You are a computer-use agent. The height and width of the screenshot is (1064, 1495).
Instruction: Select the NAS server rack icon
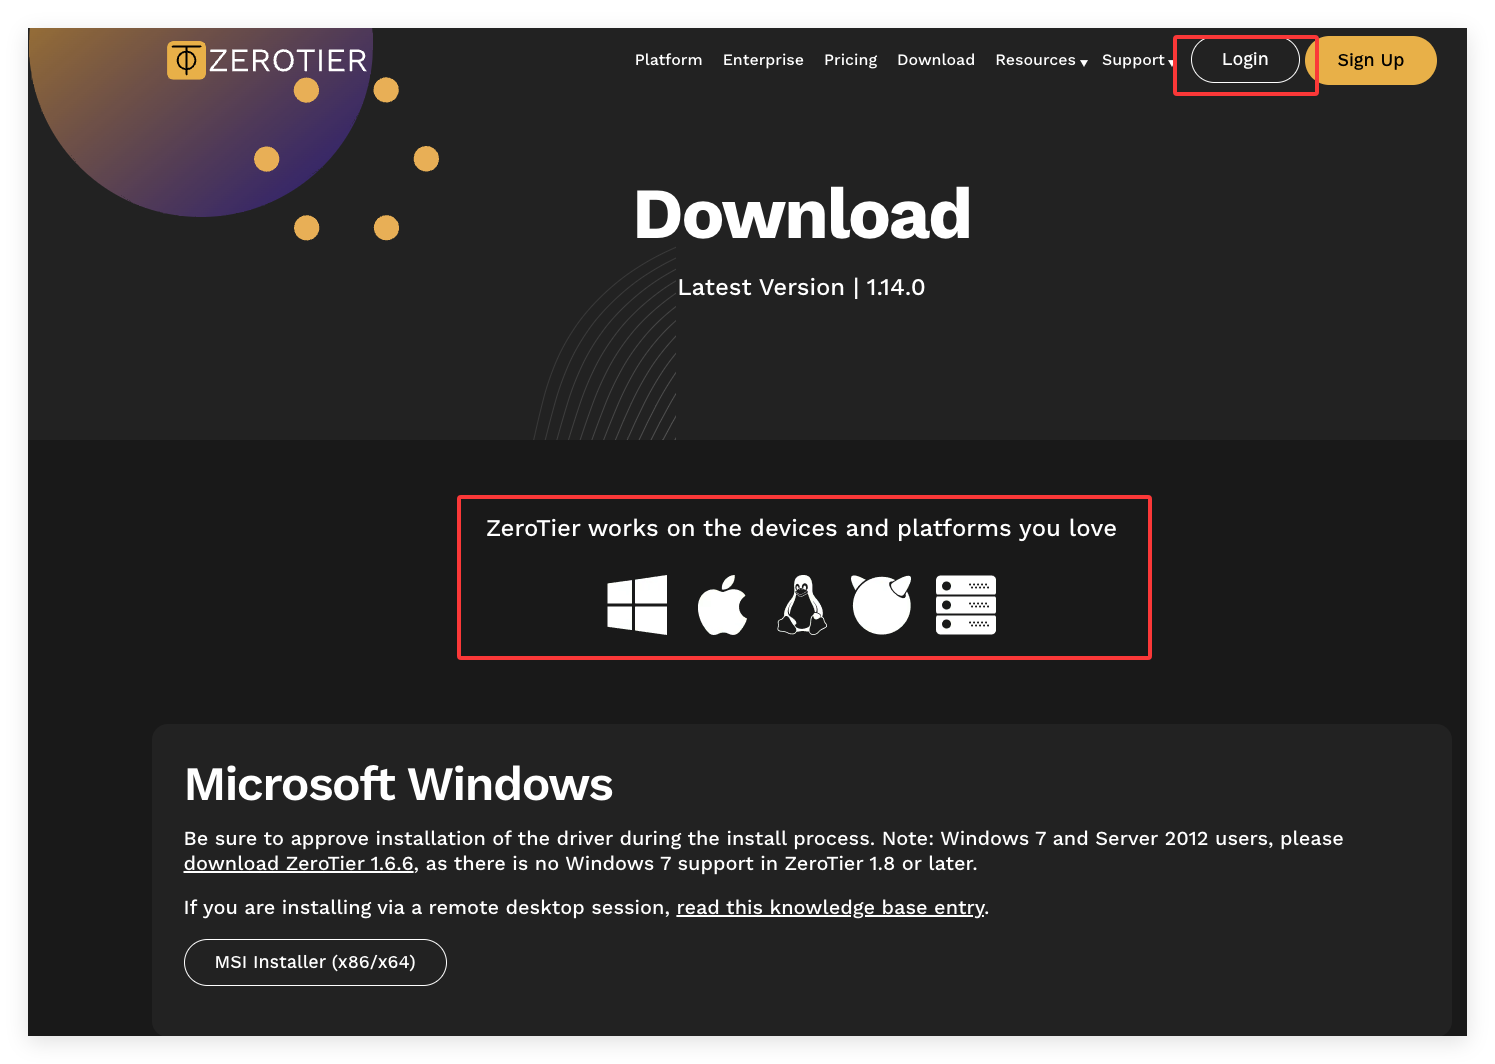point(966,604)
